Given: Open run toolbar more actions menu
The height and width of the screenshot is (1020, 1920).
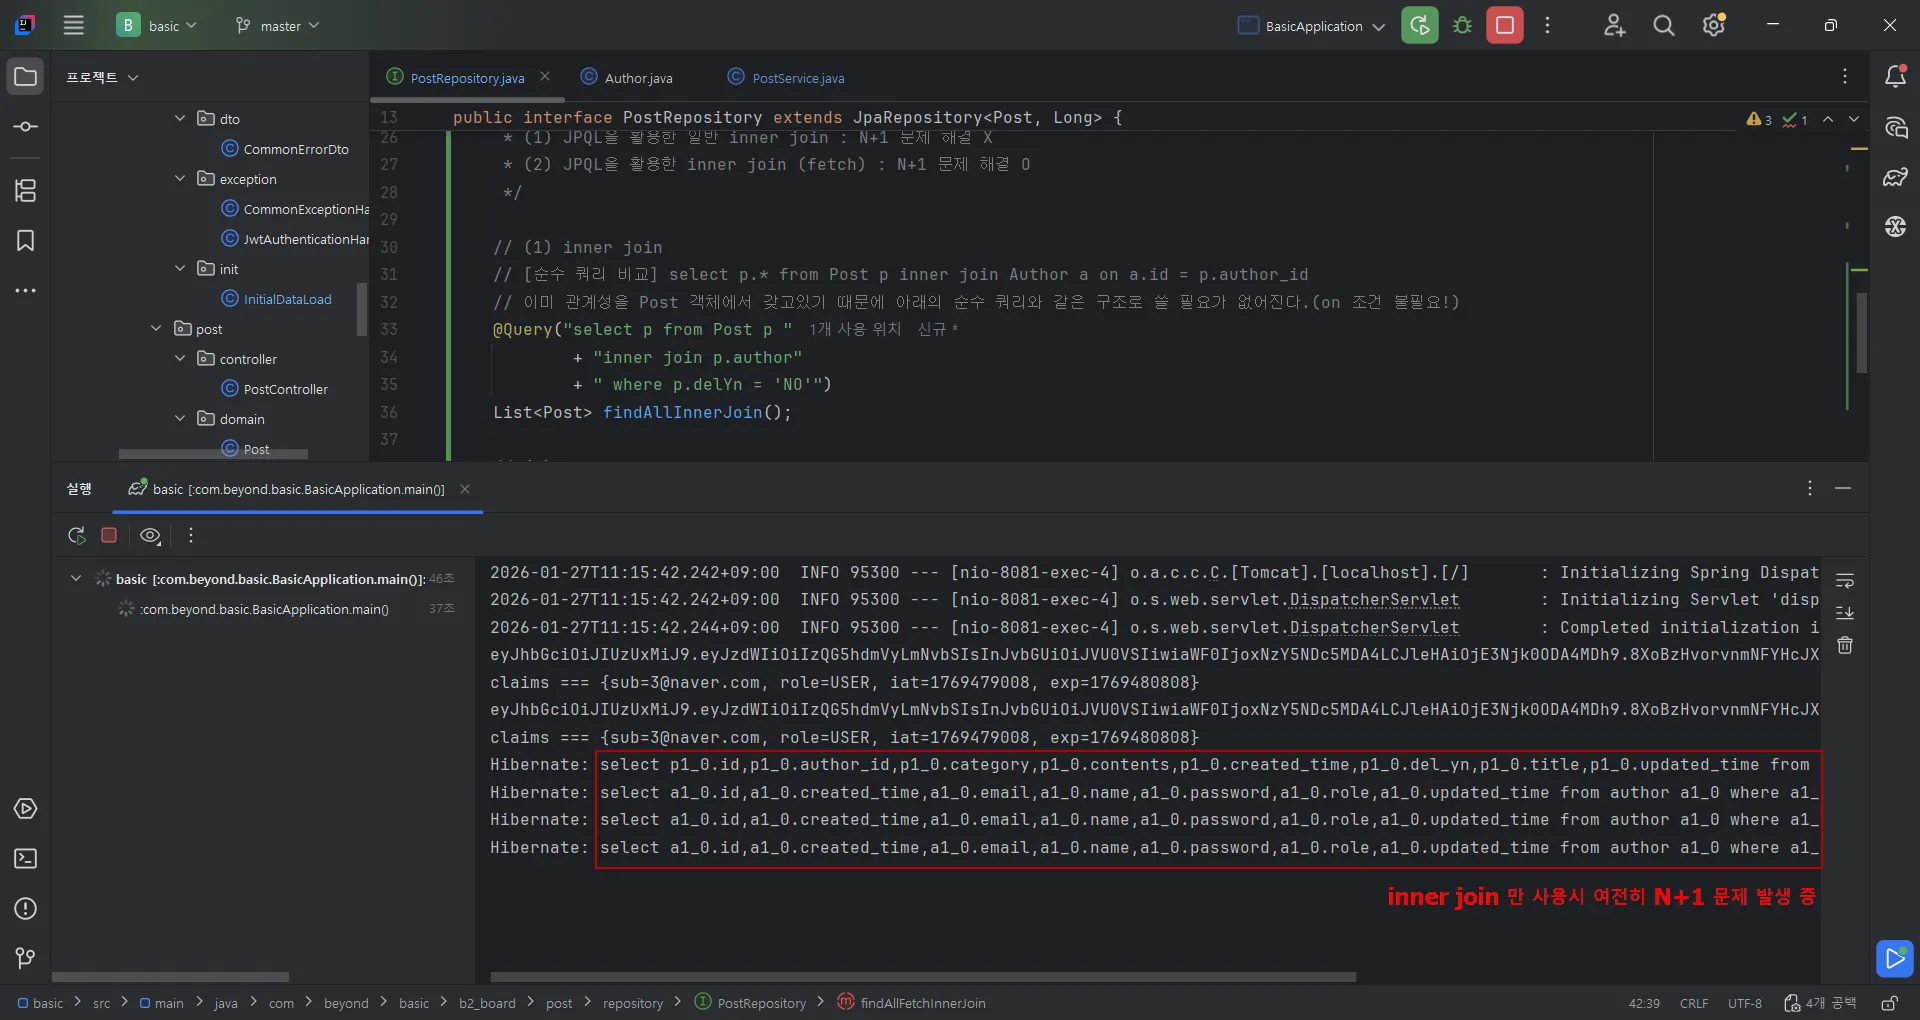Looking at the screenshot, I should tap(191, 536).
